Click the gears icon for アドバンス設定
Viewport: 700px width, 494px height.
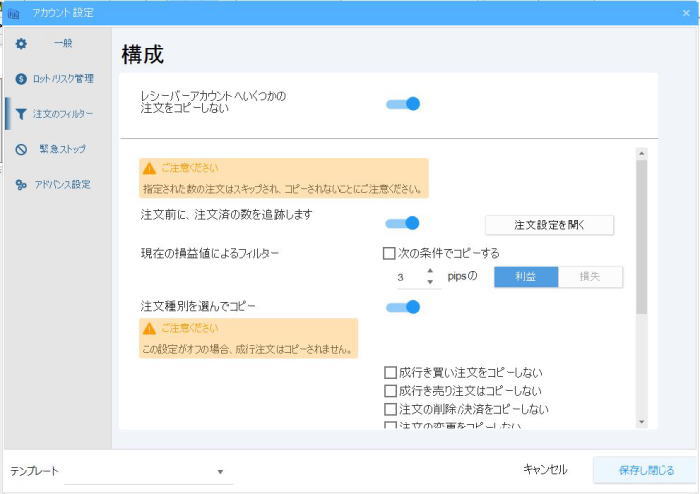tap(21, 185)
